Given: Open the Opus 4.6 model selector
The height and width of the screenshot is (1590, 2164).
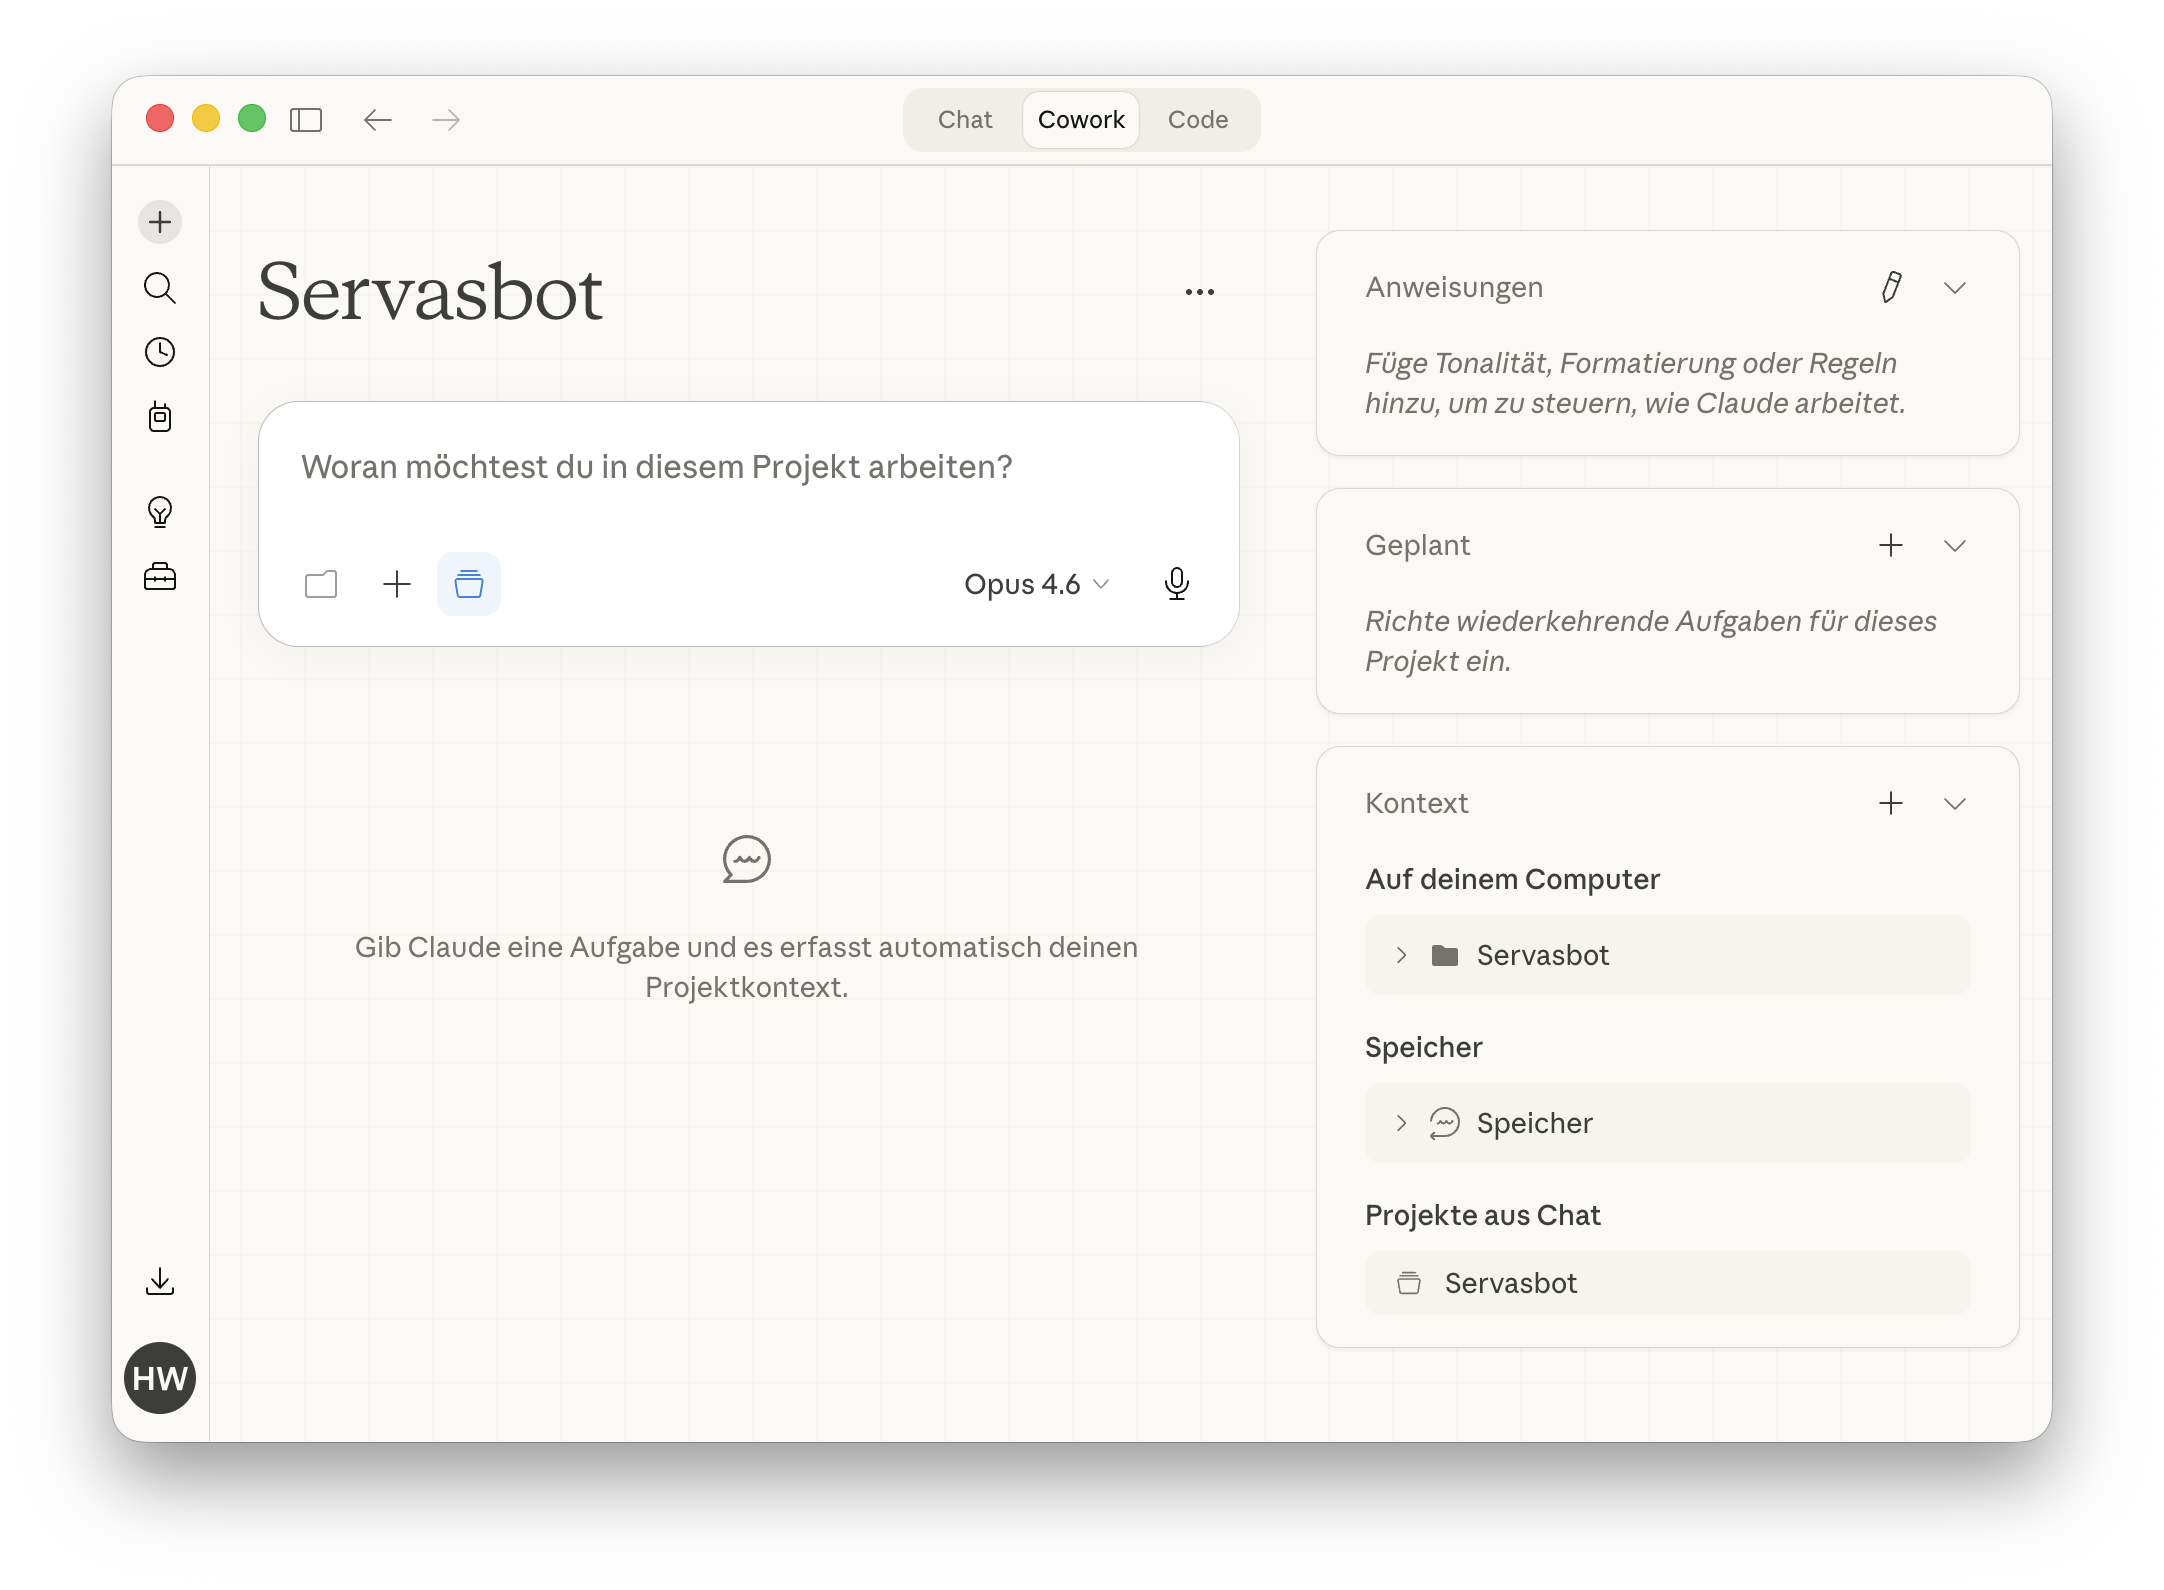Looking at the screenshot, I should pos(1036,584).
